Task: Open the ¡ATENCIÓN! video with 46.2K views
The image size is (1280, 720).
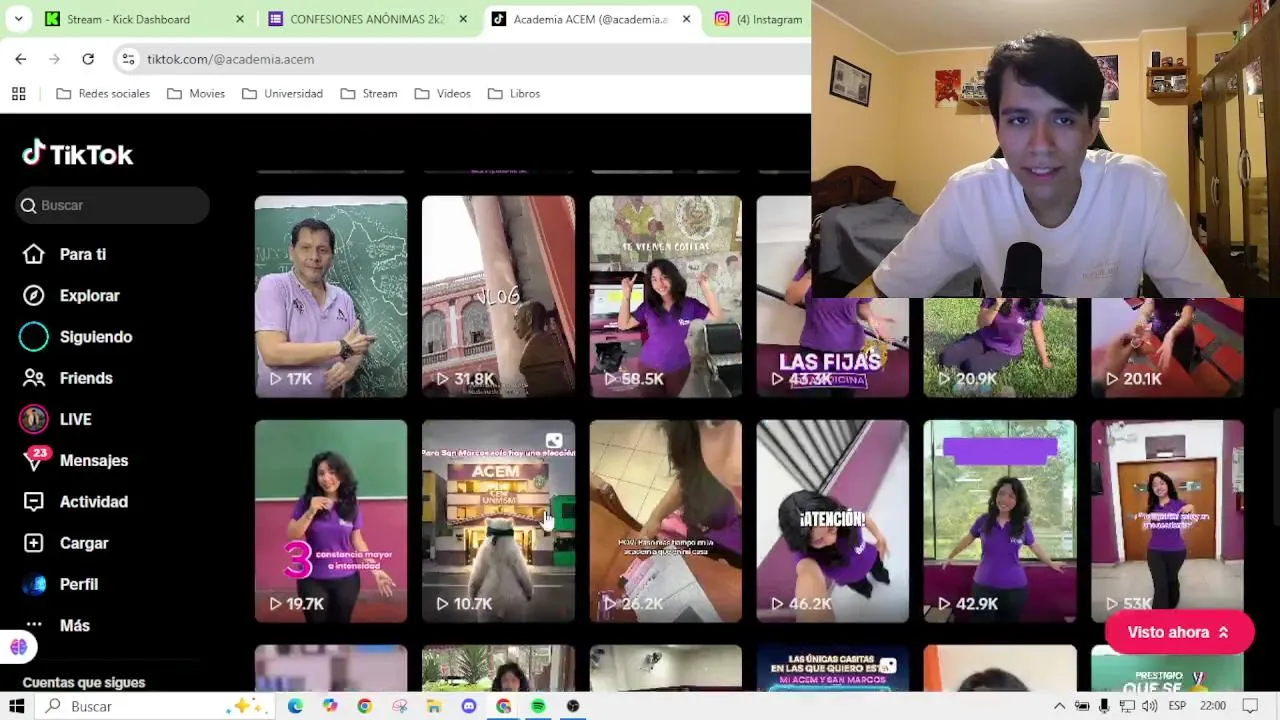Action: pyautogui.click(x=832, y=521)
